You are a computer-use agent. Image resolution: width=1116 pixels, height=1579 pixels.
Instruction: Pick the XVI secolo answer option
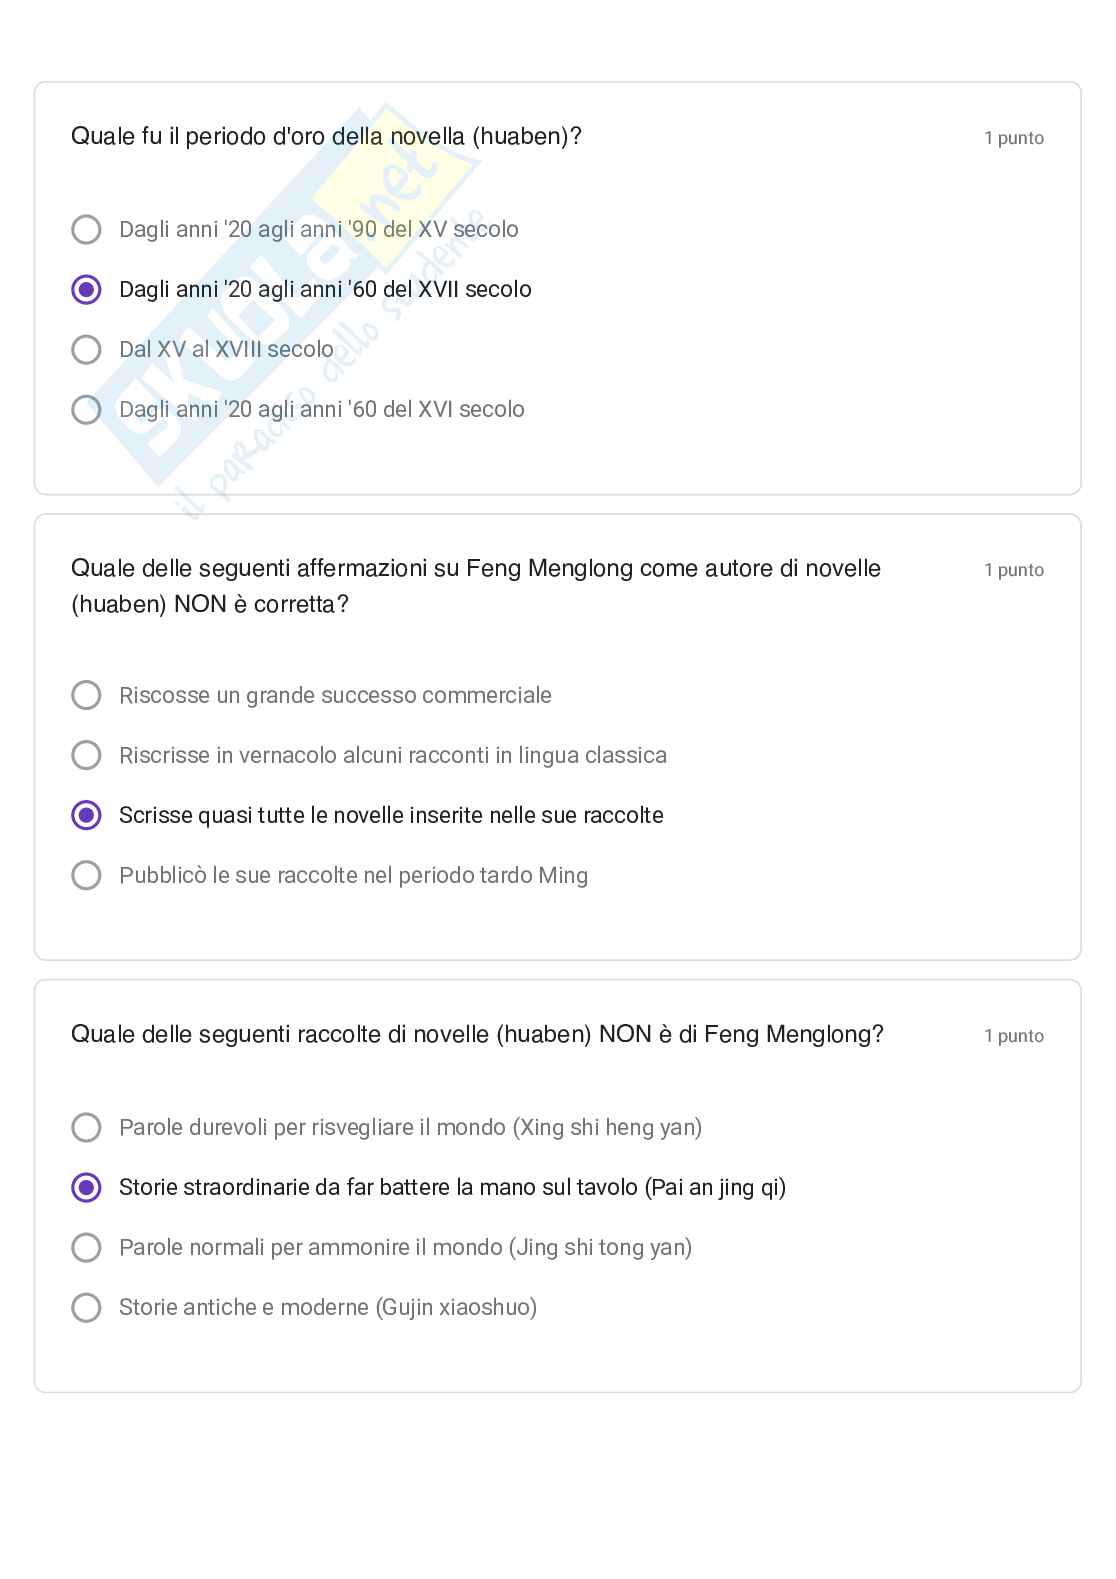coord(87,410)
